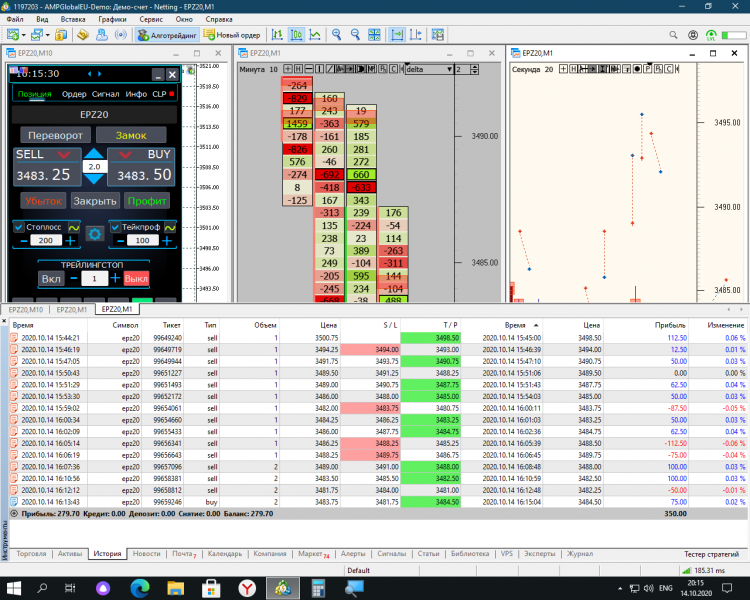The height and width of the screenshot is (600, 750).
Task: Toggle auto-scroll chart to end
Action: pos(397,35)
